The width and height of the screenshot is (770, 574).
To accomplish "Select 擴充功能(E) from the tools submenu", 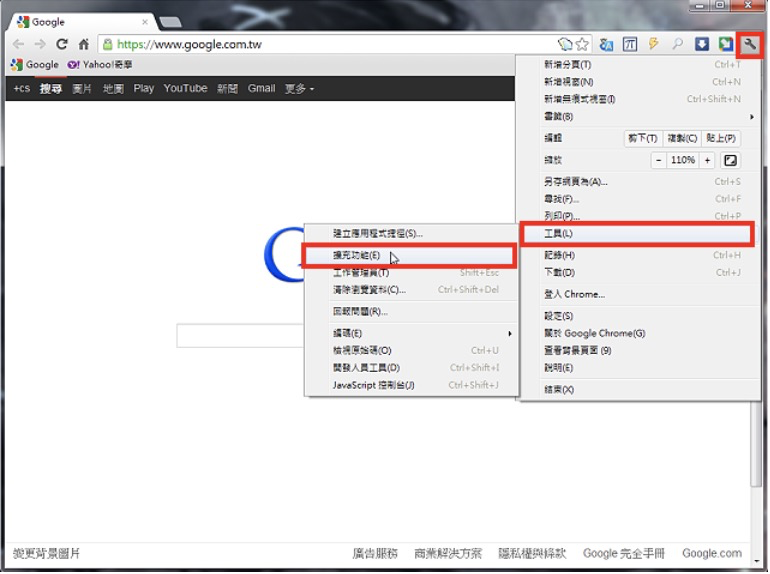I will coord(357,256).
